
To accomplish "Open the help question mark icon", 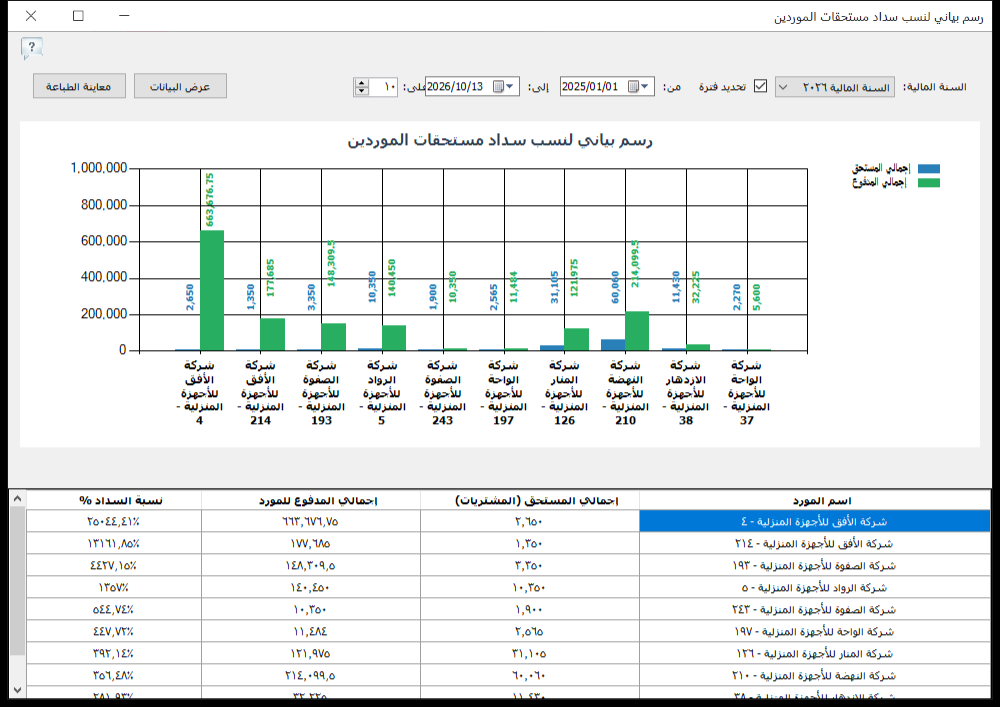I will click(31, 48).
